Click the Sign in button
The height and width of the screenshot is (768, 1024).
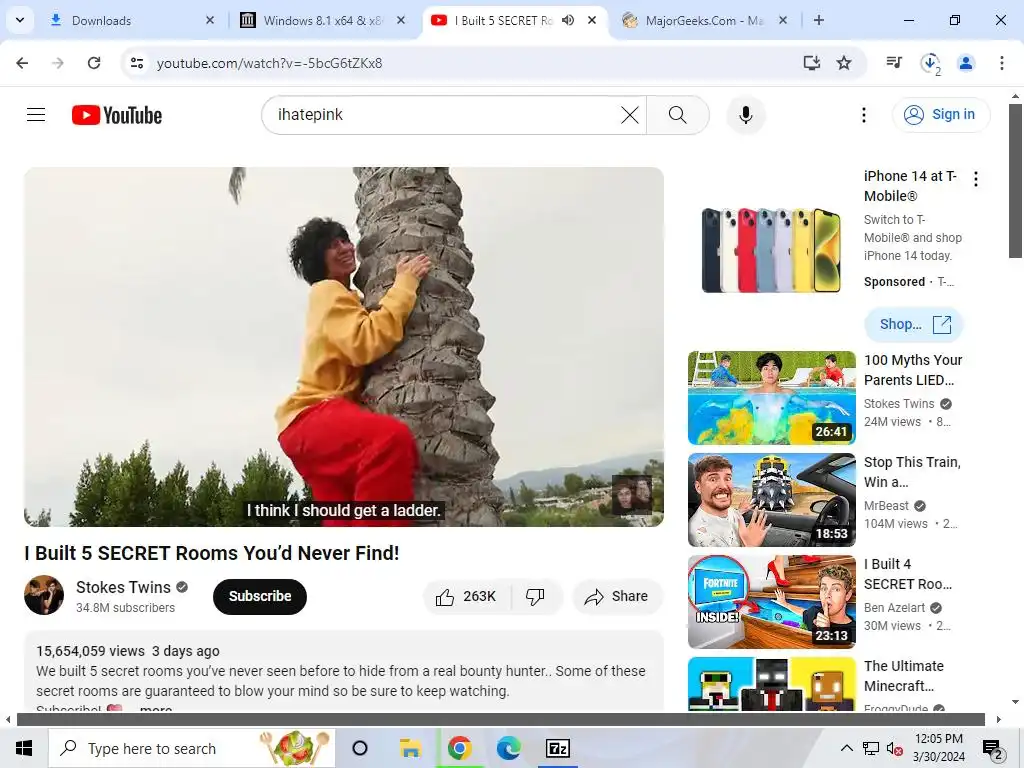pos(941,115)
